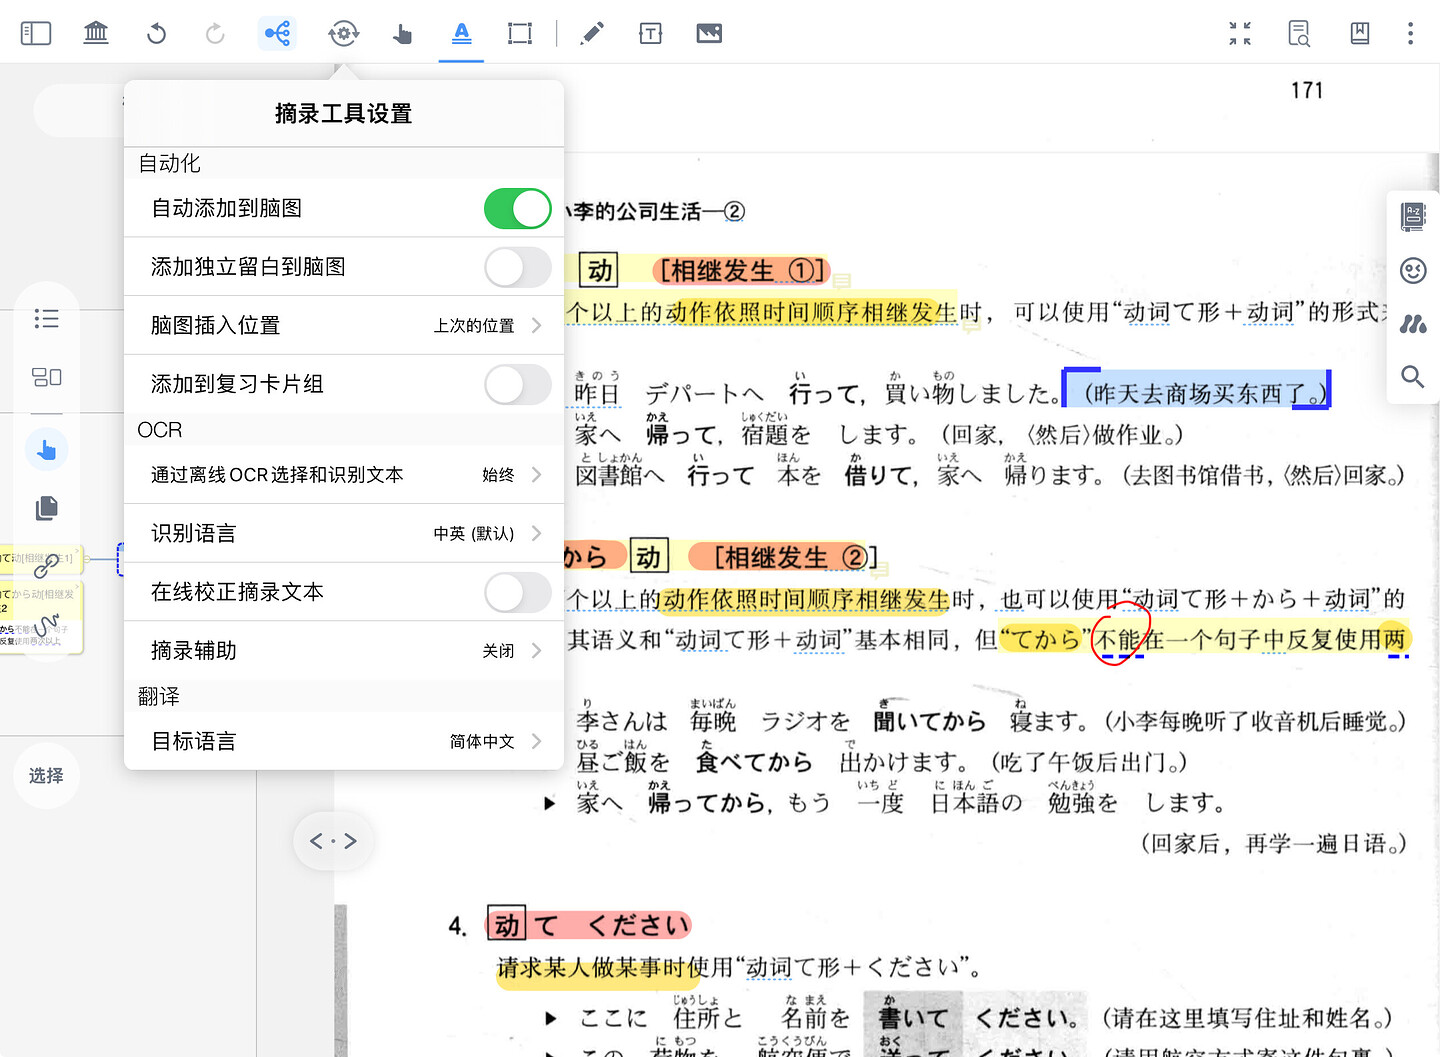This screenshot has width=1440, height=1057.
Task: Enable 添加独立留白到脑图 switch
Action: [517, 267]
